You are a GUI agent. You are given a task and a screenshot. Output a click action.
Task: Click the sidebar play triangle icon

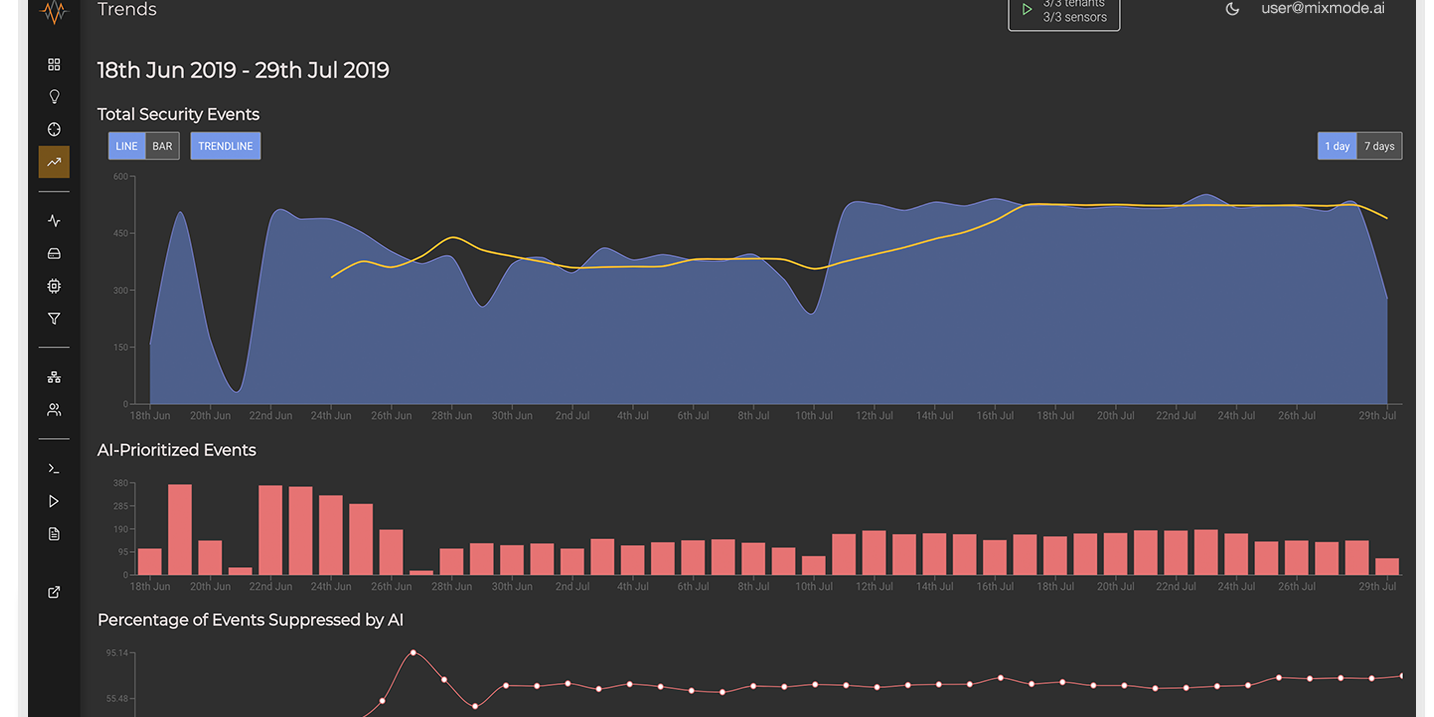(54, 501)
